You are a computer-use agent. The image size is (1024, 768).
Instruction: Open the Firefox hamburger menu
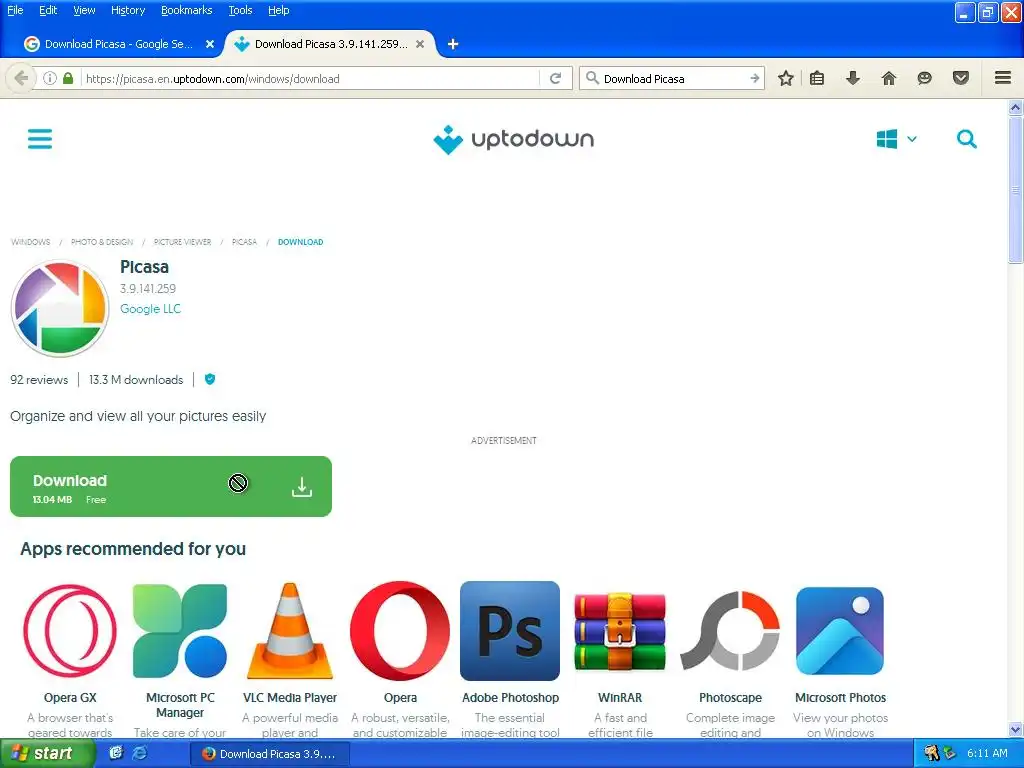coord(1003,78)
